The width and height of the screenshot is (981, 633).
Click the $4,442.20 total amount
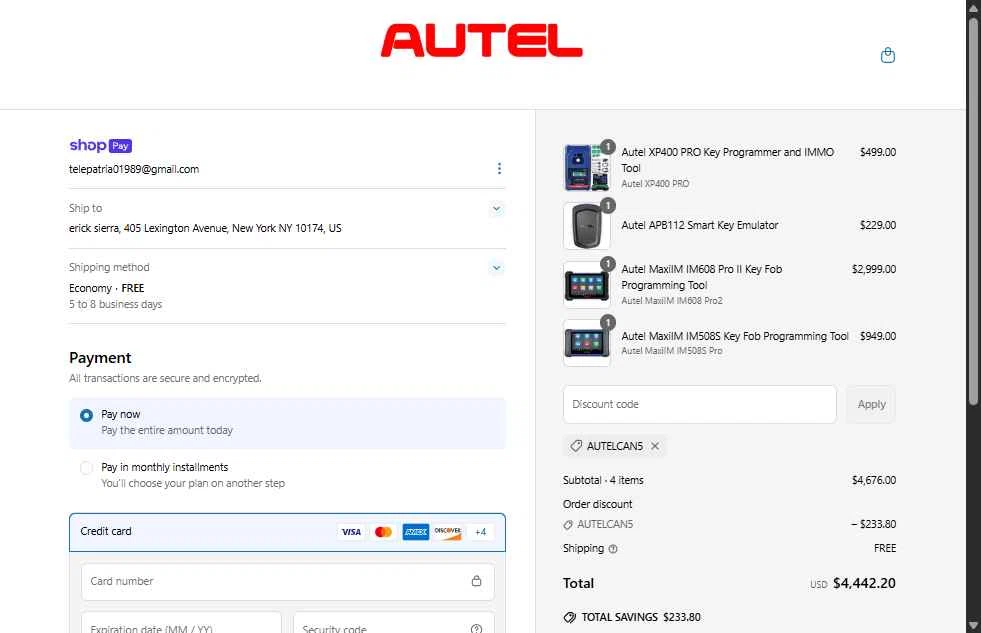pos(864,584)
